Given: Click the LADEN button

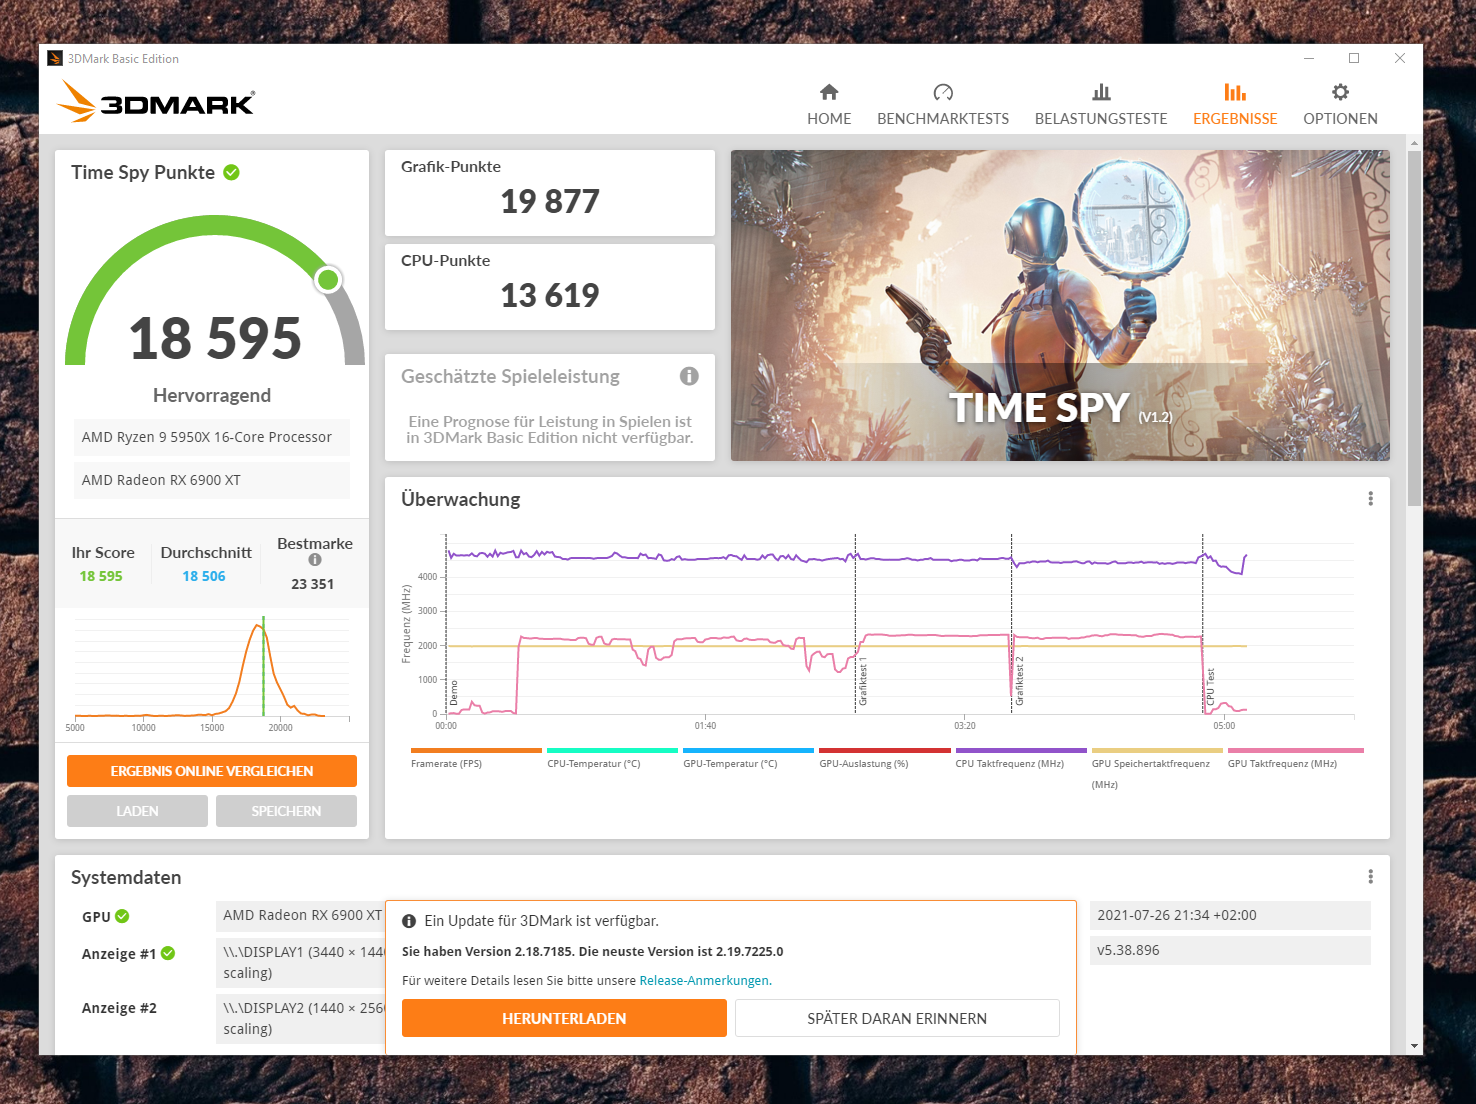Looking at the screenshot, I should click(x=137, y=811).
